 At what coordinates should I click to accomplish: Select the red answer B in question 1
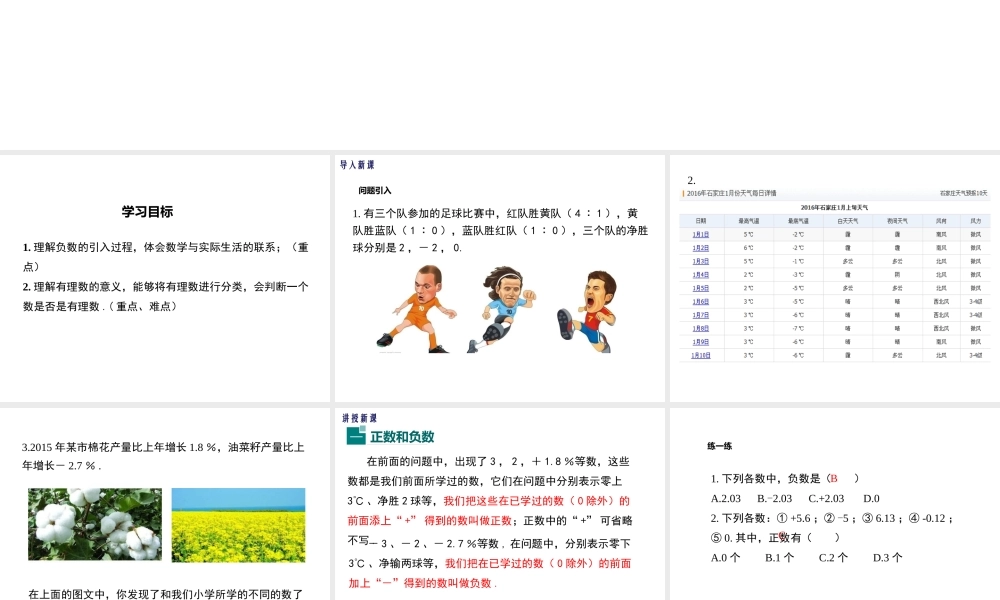834,479
